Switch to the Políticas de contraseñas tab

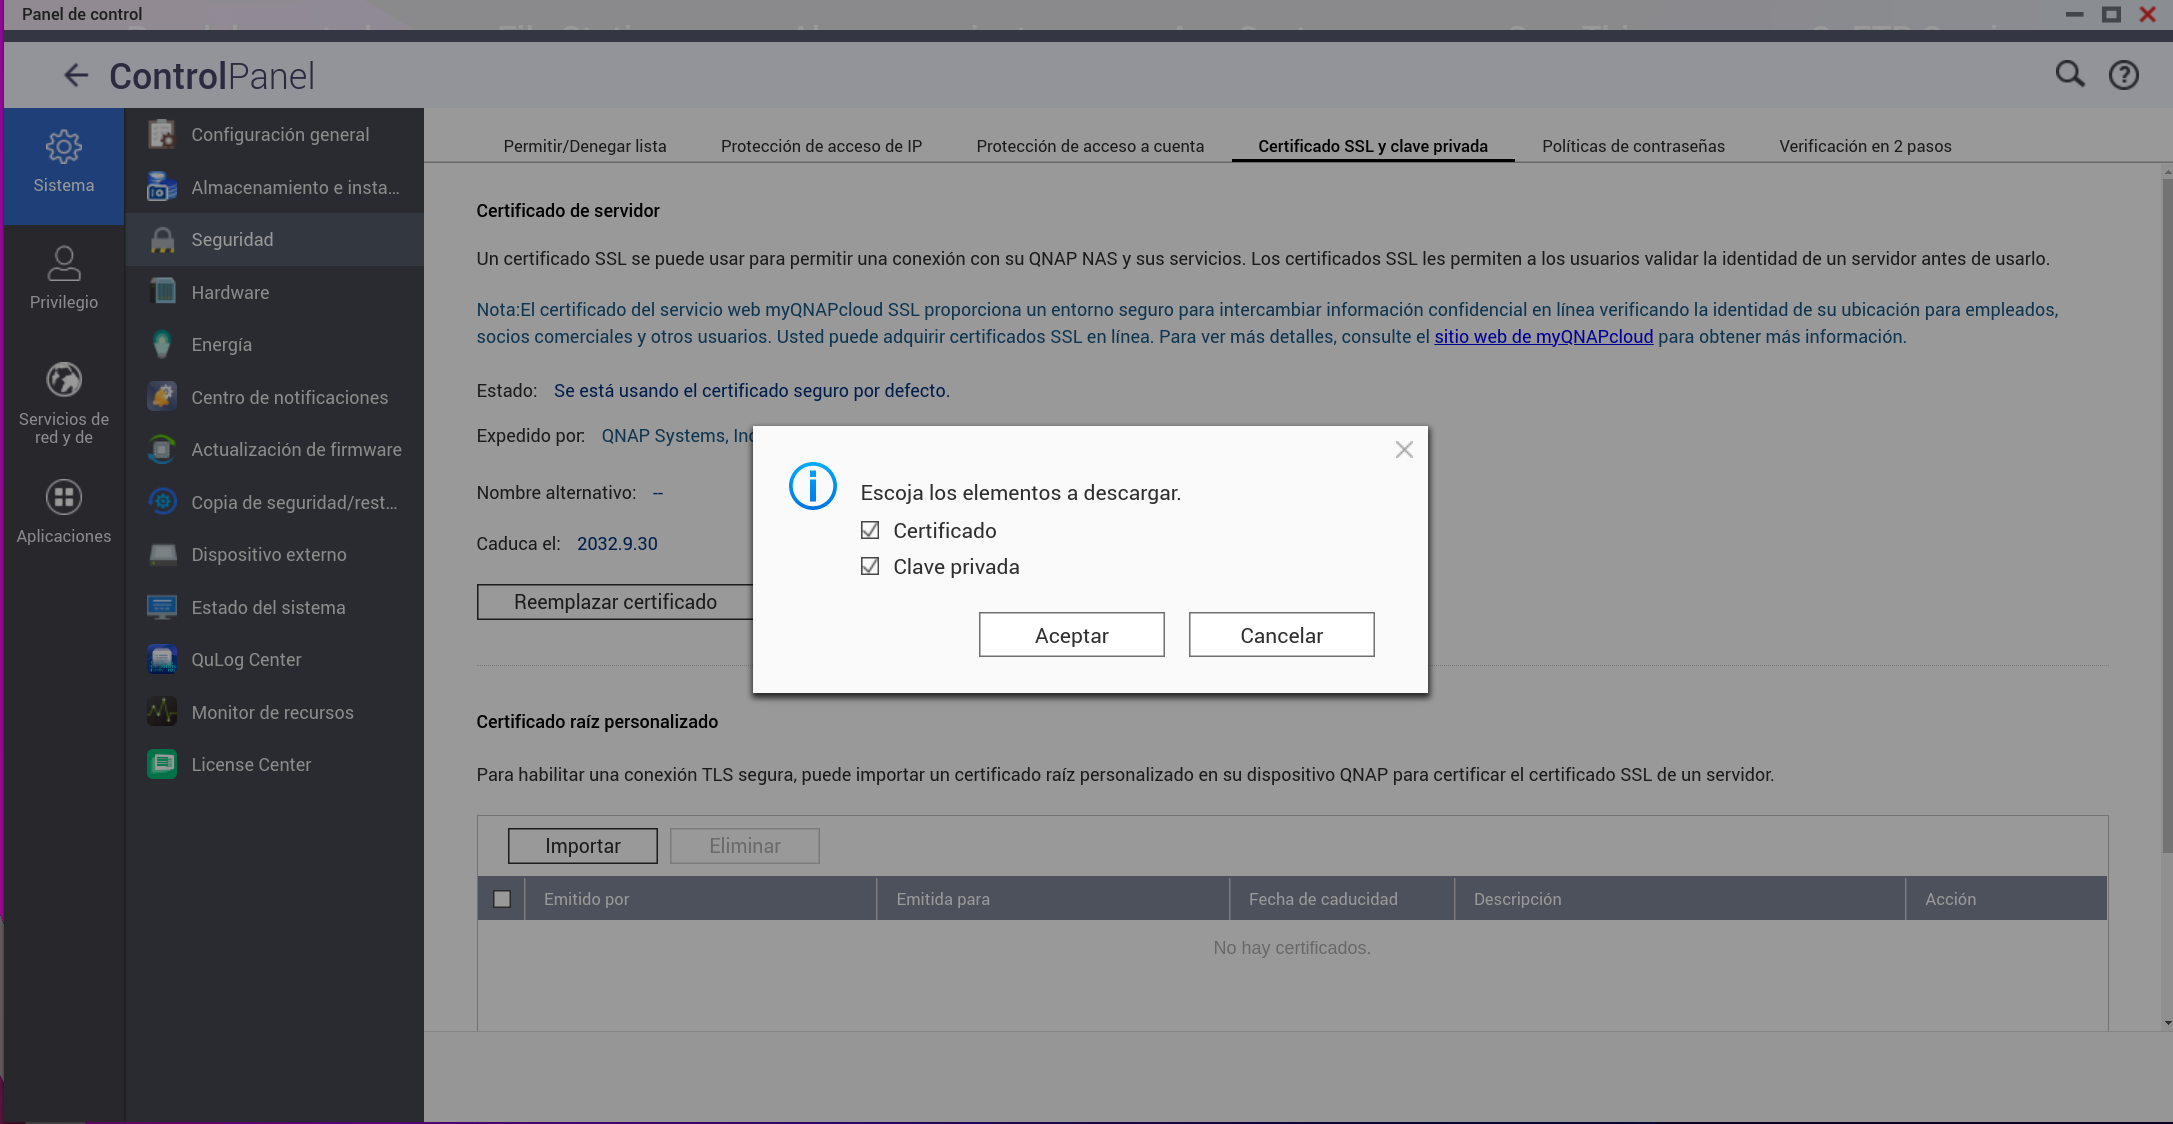coord(1633,146)
